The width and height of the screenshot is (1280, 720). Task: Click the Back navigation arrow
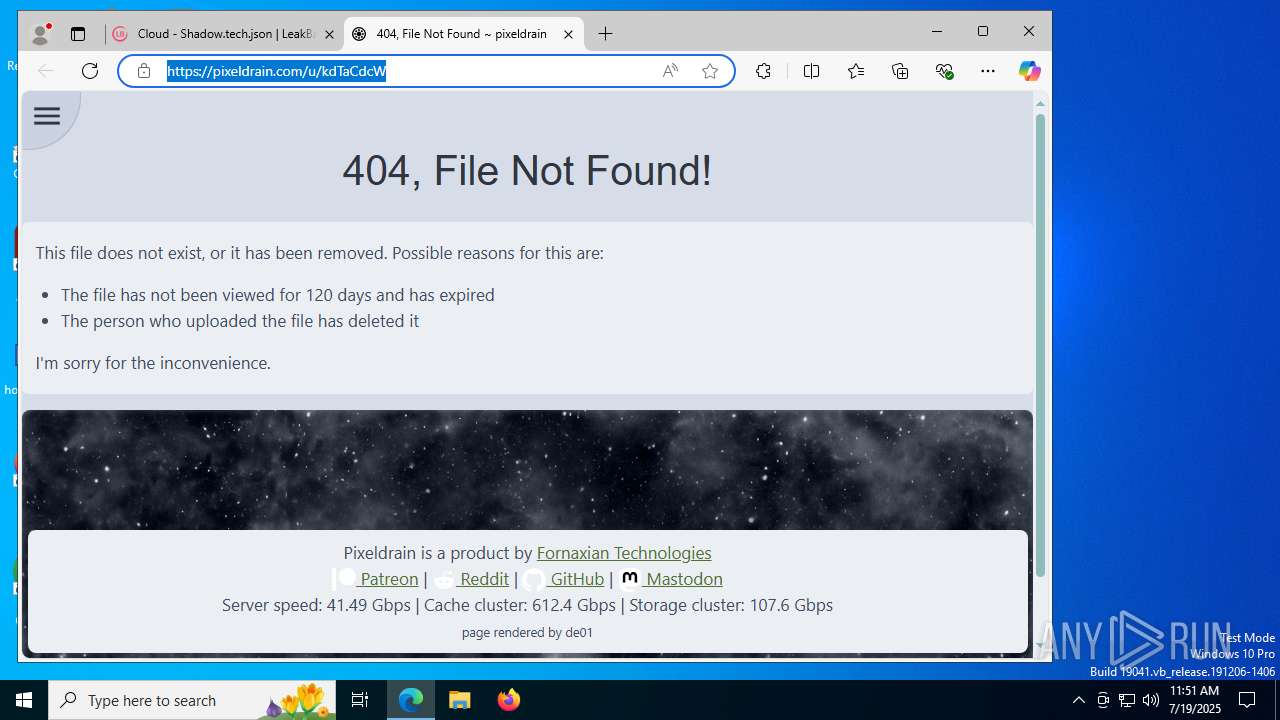click(46, 71)
